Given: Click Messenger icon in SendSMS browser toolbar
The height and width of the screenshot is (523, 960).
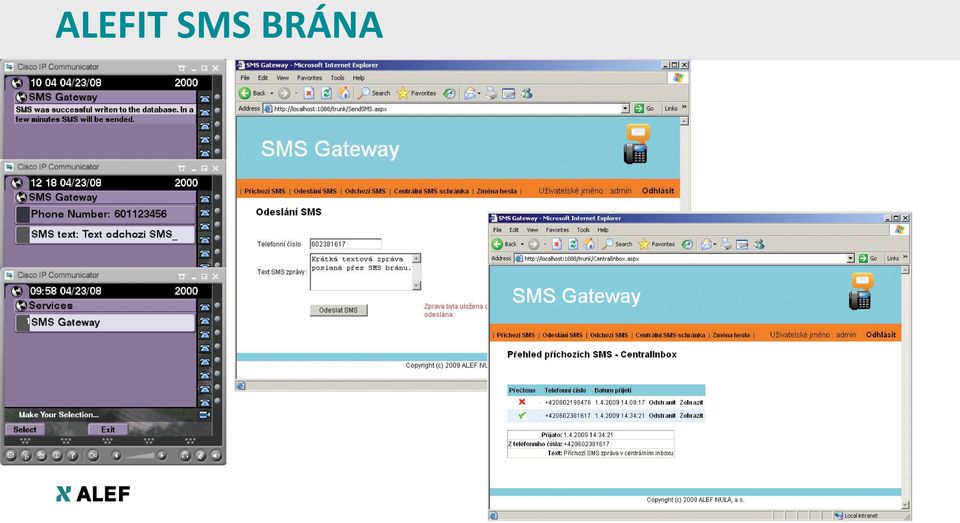Looking at the screenshot, I should click(527, 93).
